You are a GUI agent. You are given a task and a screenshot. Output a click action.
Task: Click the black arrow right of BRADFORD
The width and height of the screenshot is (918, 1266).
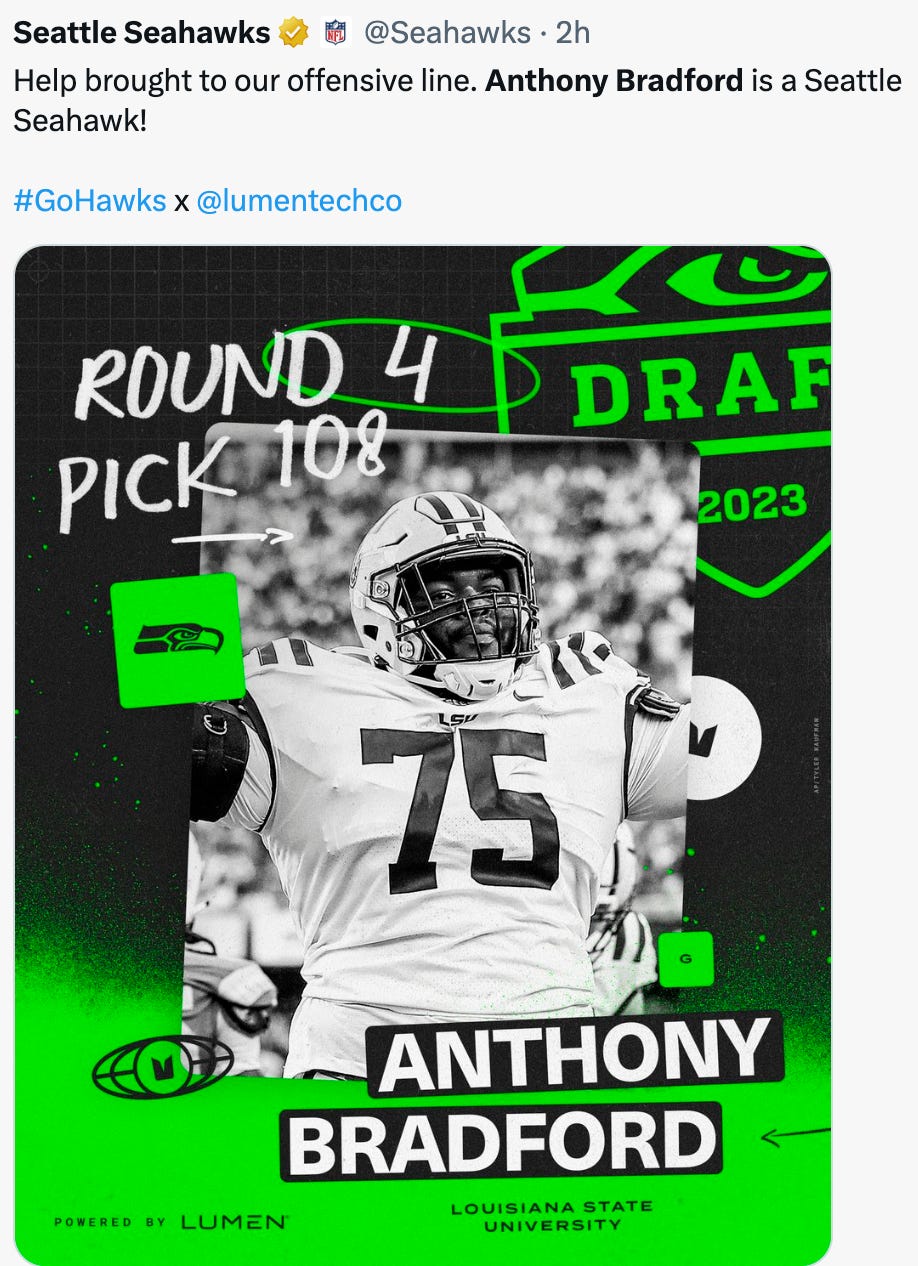pos(795,1135)
